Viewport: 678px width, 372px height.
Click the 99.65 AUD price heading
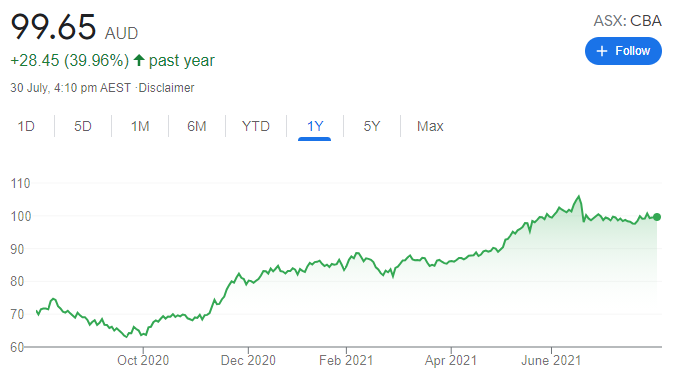tap(74, 27)
